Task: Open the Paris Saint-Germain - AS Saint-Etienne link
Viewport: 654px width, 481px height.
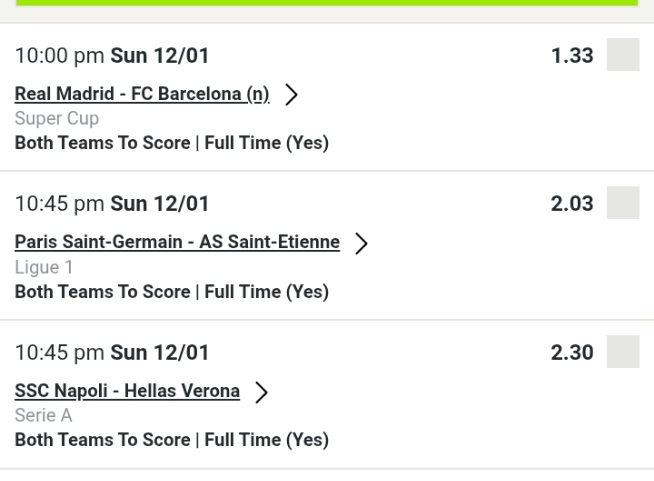Action: tap(177, 242)
